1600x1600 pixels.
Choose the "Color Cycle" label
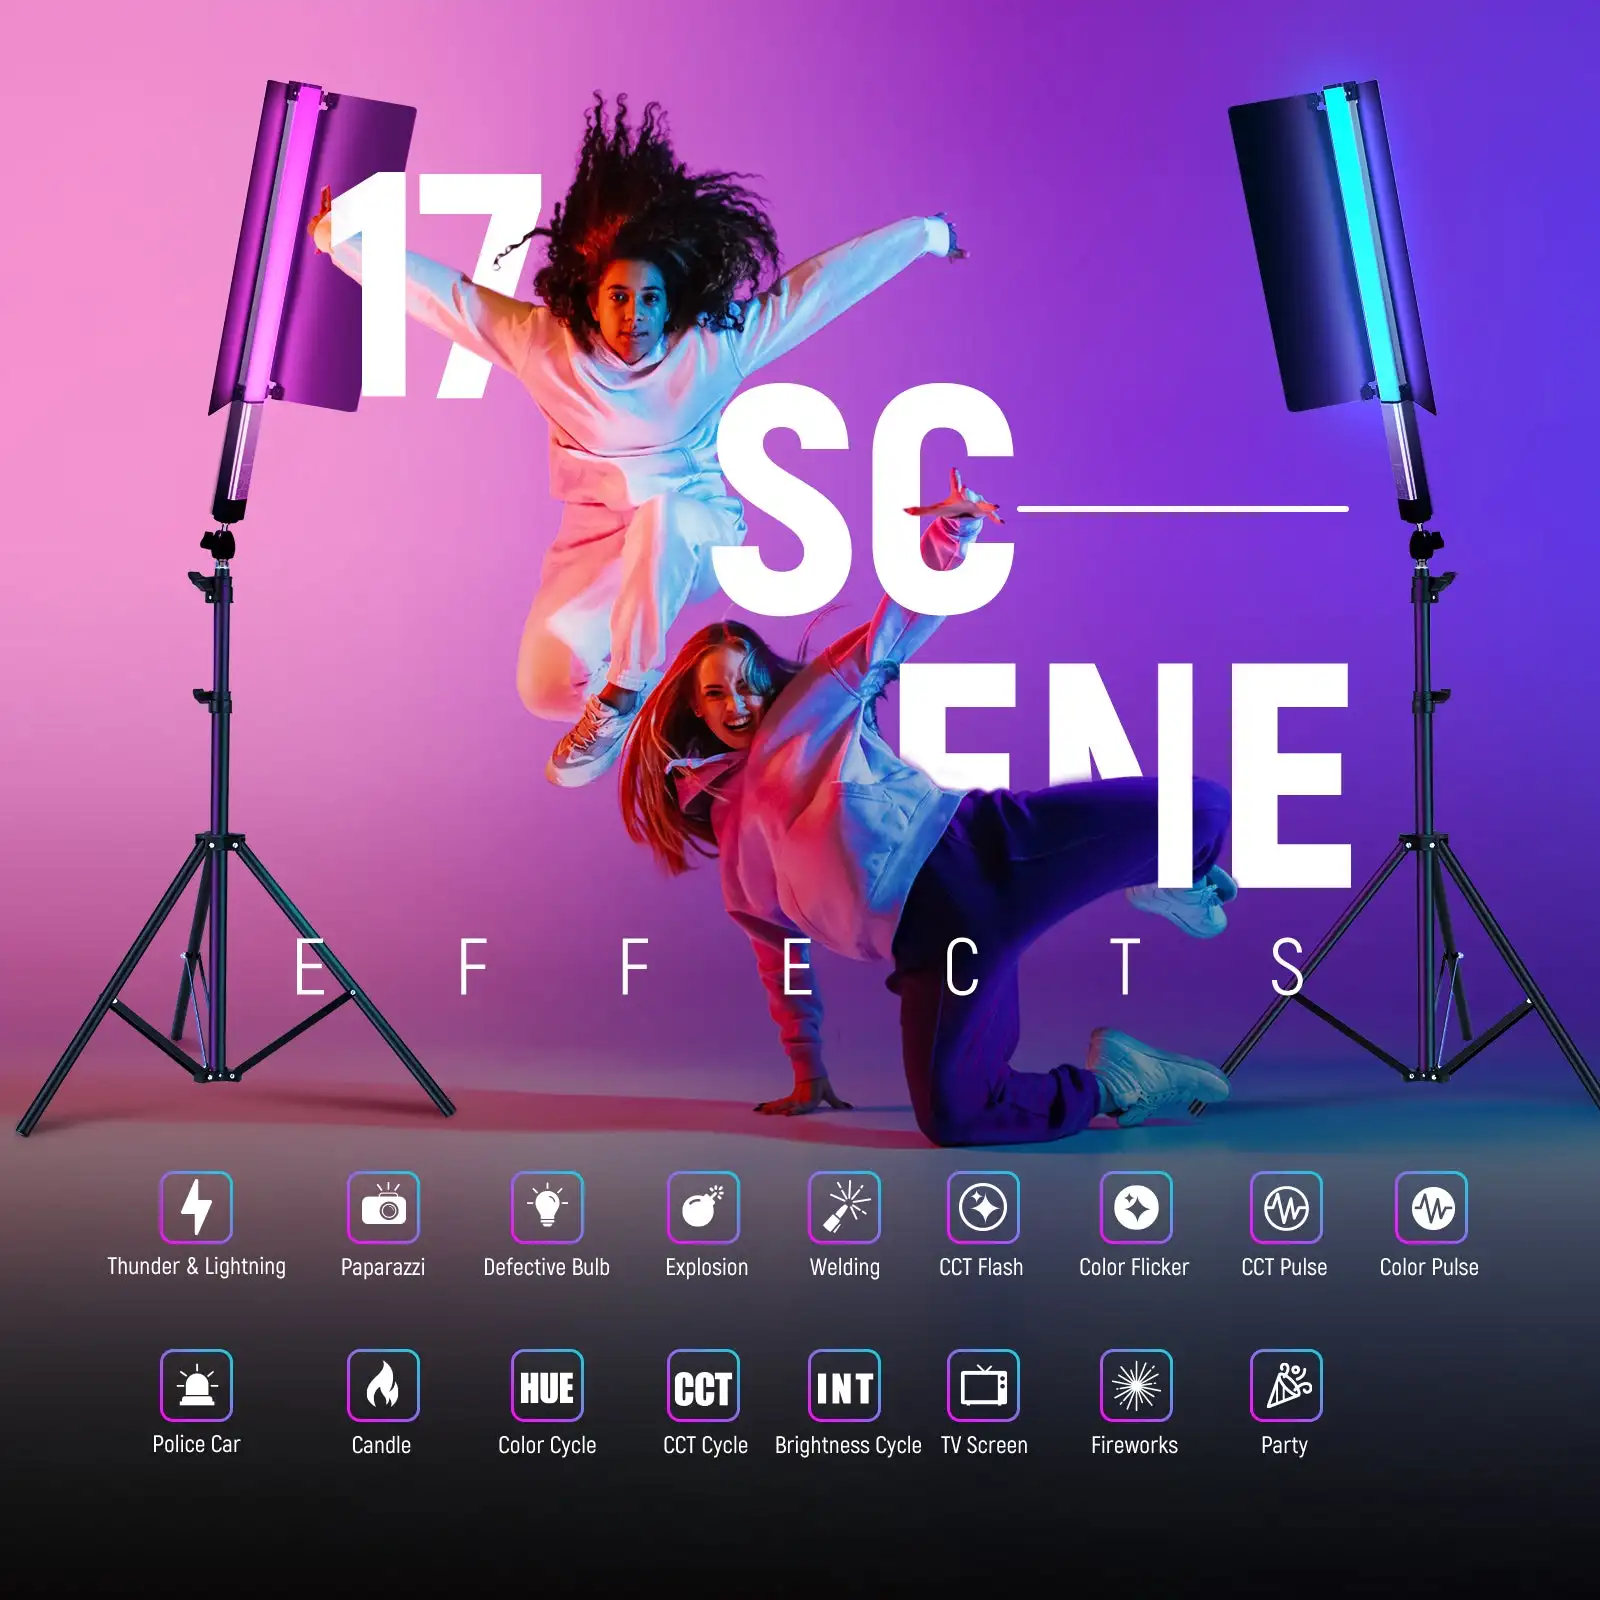tap(547, 1446)
